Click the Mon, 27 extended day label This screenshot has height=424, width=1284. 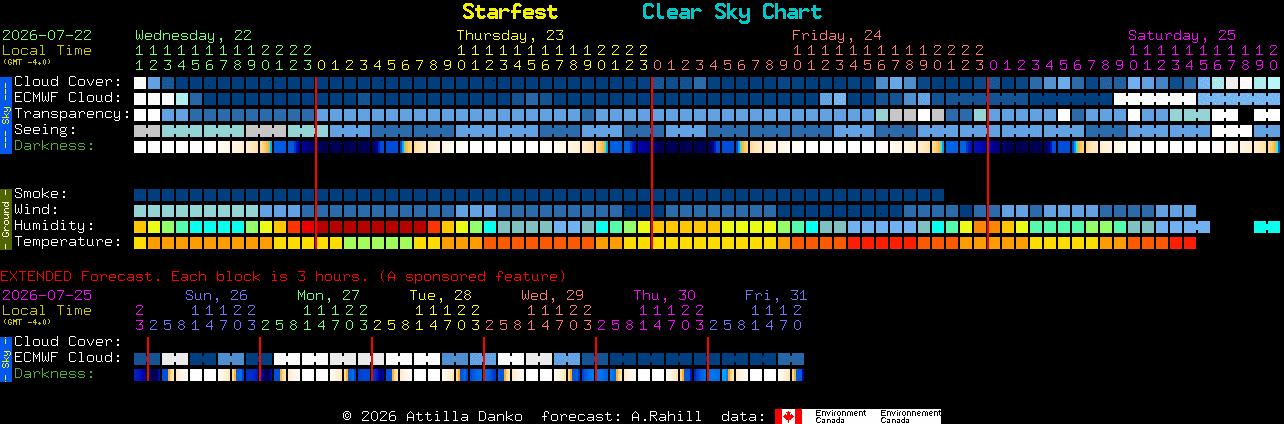point(328,295)
